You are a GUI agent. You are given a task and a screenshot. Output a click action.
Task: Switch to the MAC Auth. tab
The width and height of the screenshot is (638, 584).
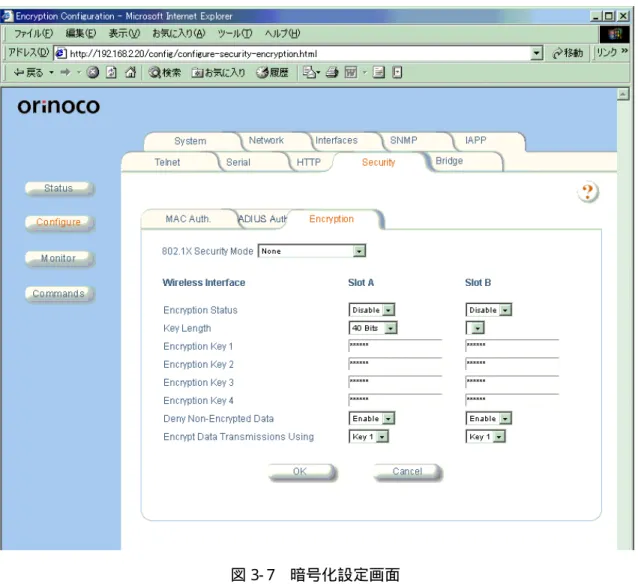188,219
